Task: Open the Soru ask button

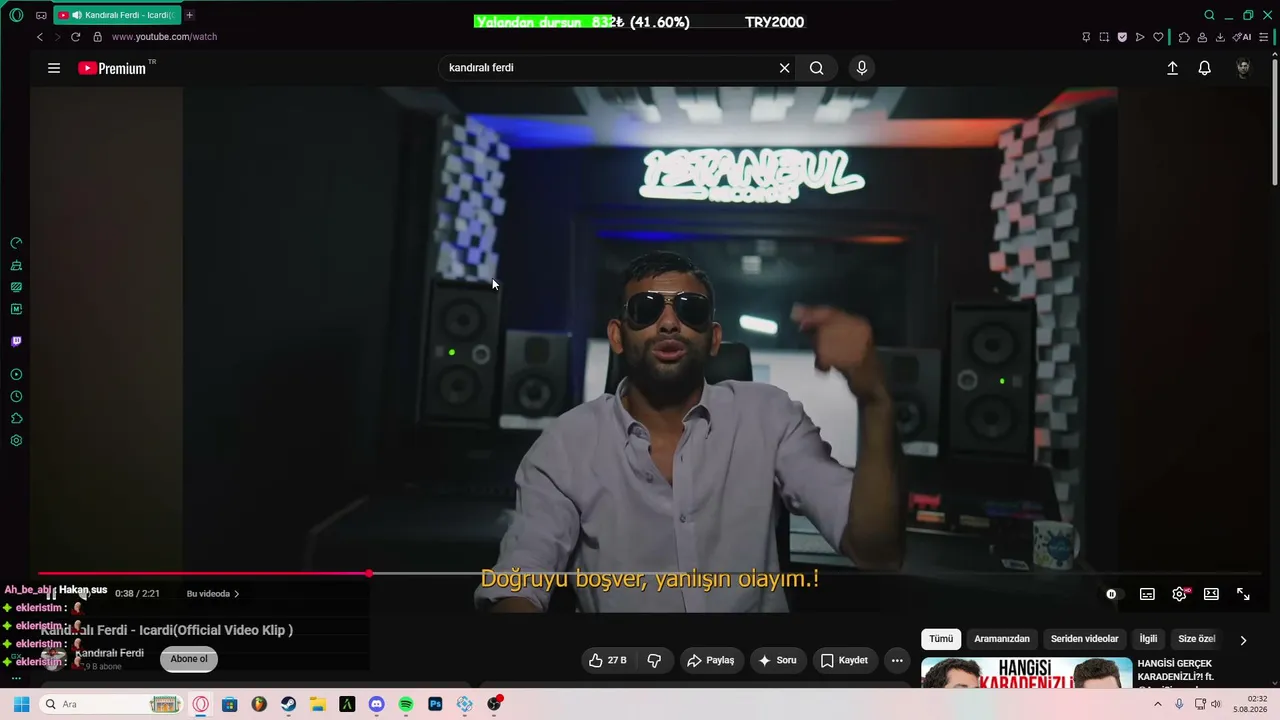Action: point(777,660)
